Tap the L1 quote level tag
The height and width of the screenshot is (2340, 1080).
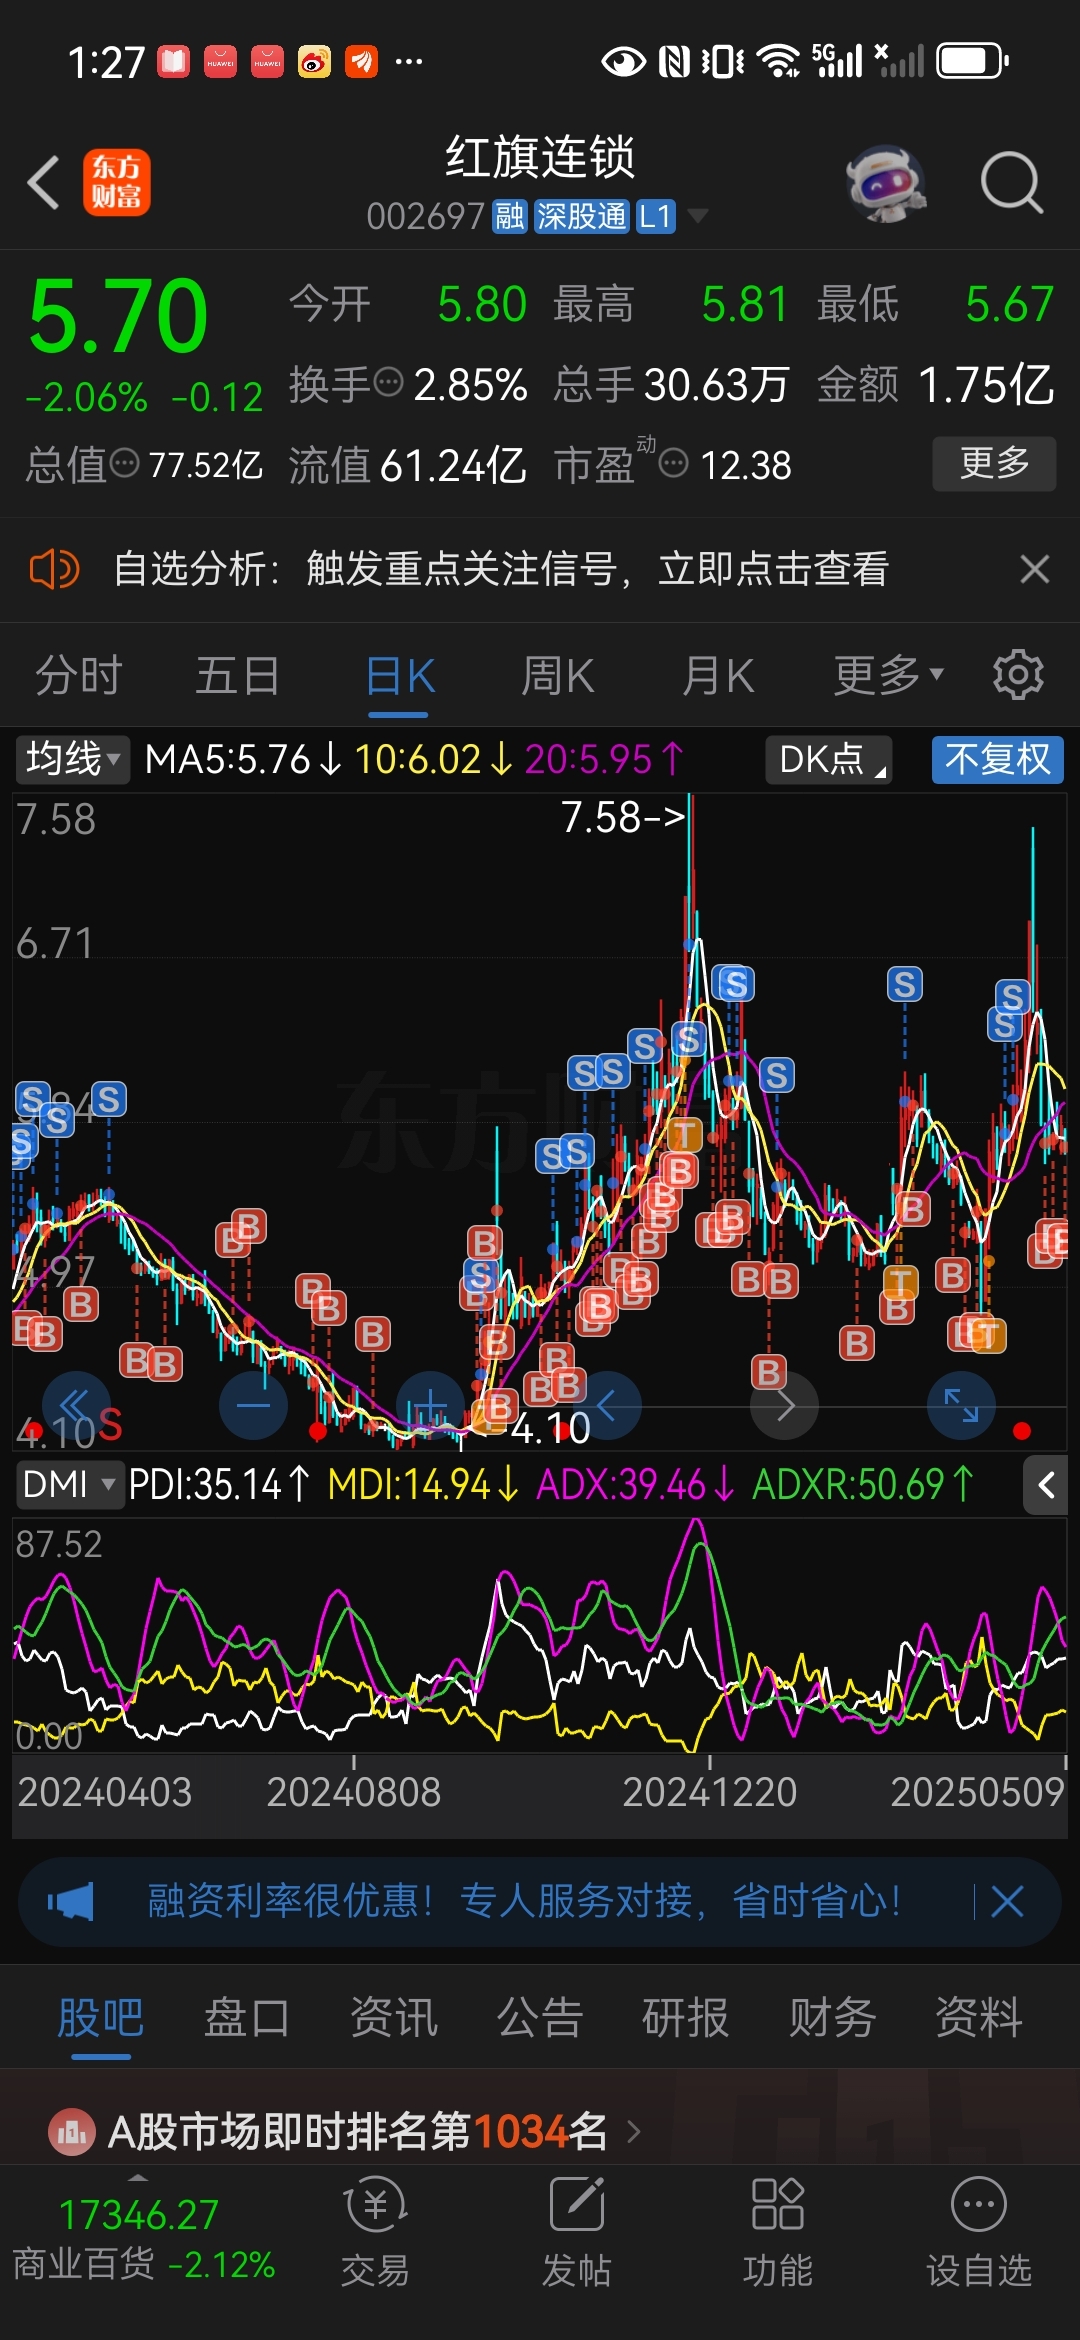(655, 216)
